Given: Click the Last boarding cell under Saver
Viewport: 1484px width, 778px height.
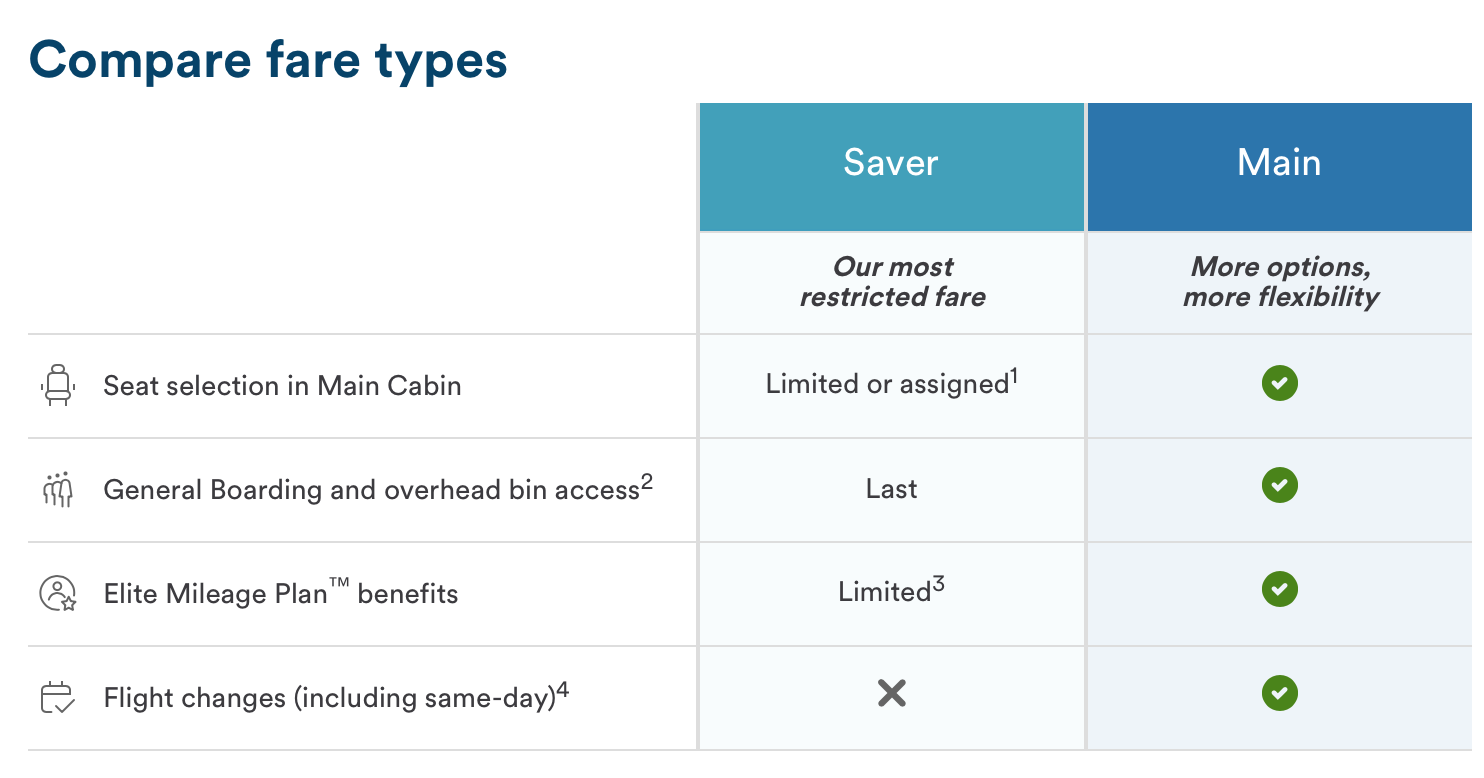Looking at the screenshot, I should click(891, 489).
